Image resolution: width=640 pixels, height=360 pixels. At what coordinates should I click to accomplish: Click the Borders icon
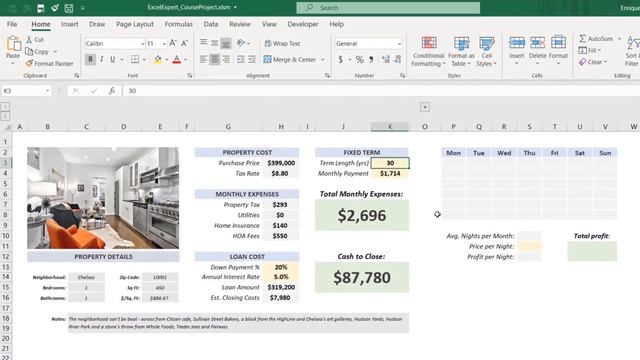point(135,60)
